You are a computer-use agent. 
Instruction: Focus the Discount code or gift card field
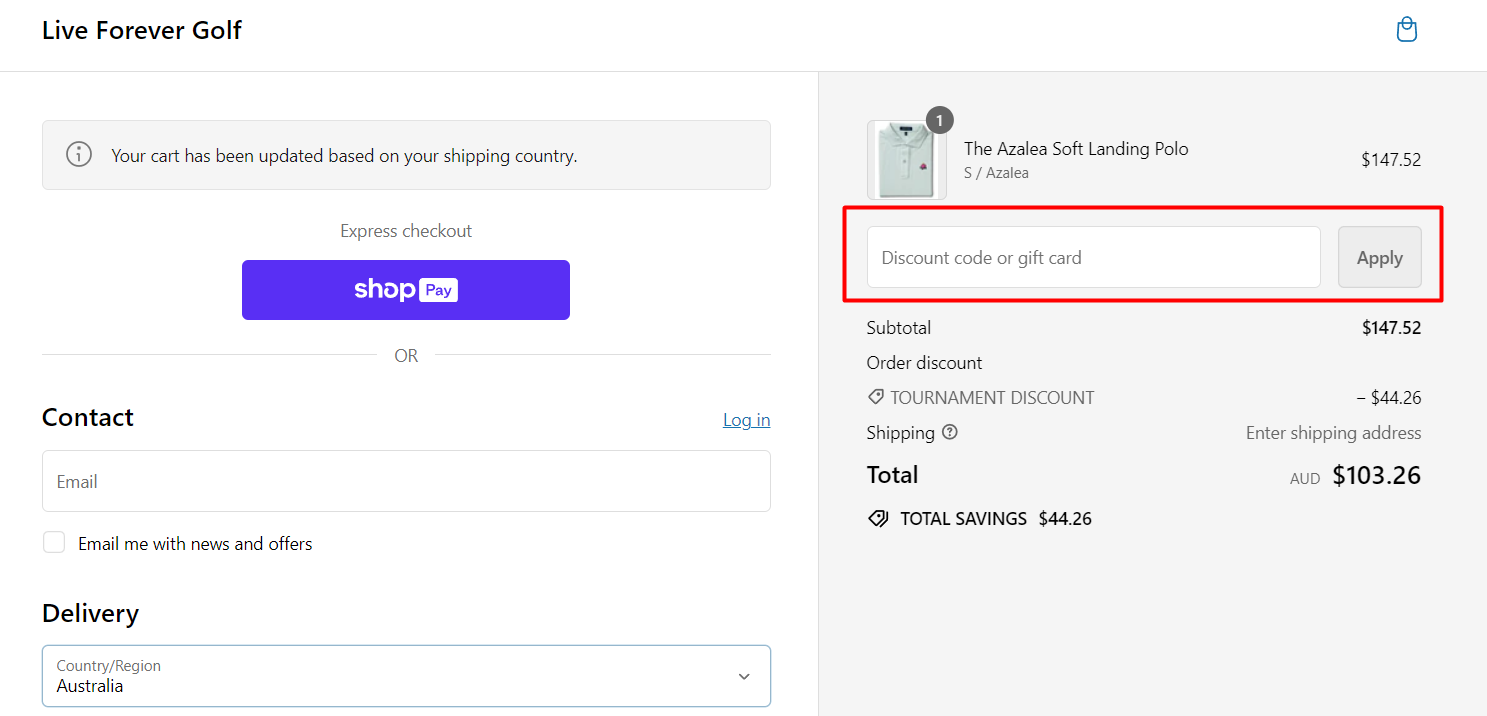pyautogui.click(x=1094, y=257)
